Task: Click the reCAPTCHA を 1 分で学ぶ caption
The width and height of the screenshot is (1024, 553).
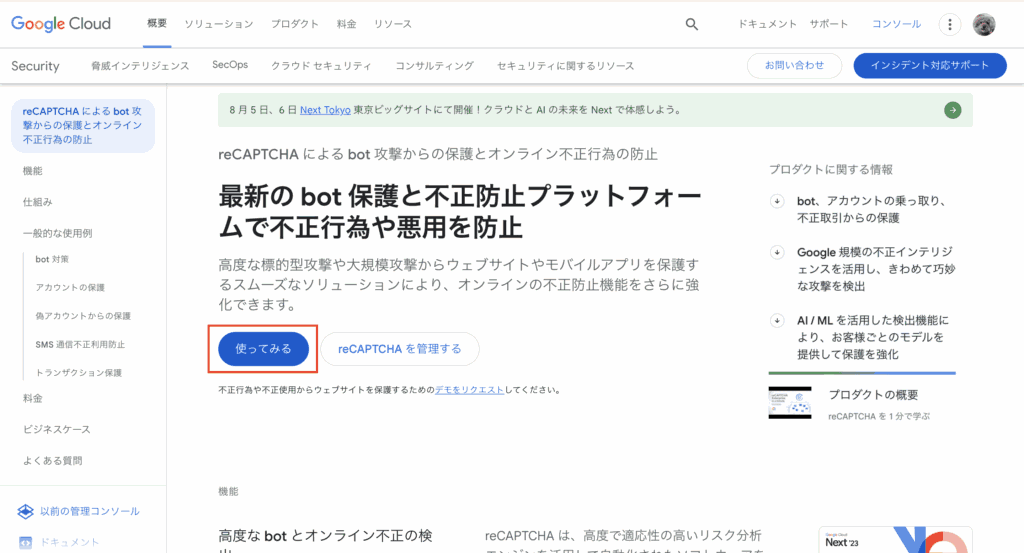Action: (878, 417)
